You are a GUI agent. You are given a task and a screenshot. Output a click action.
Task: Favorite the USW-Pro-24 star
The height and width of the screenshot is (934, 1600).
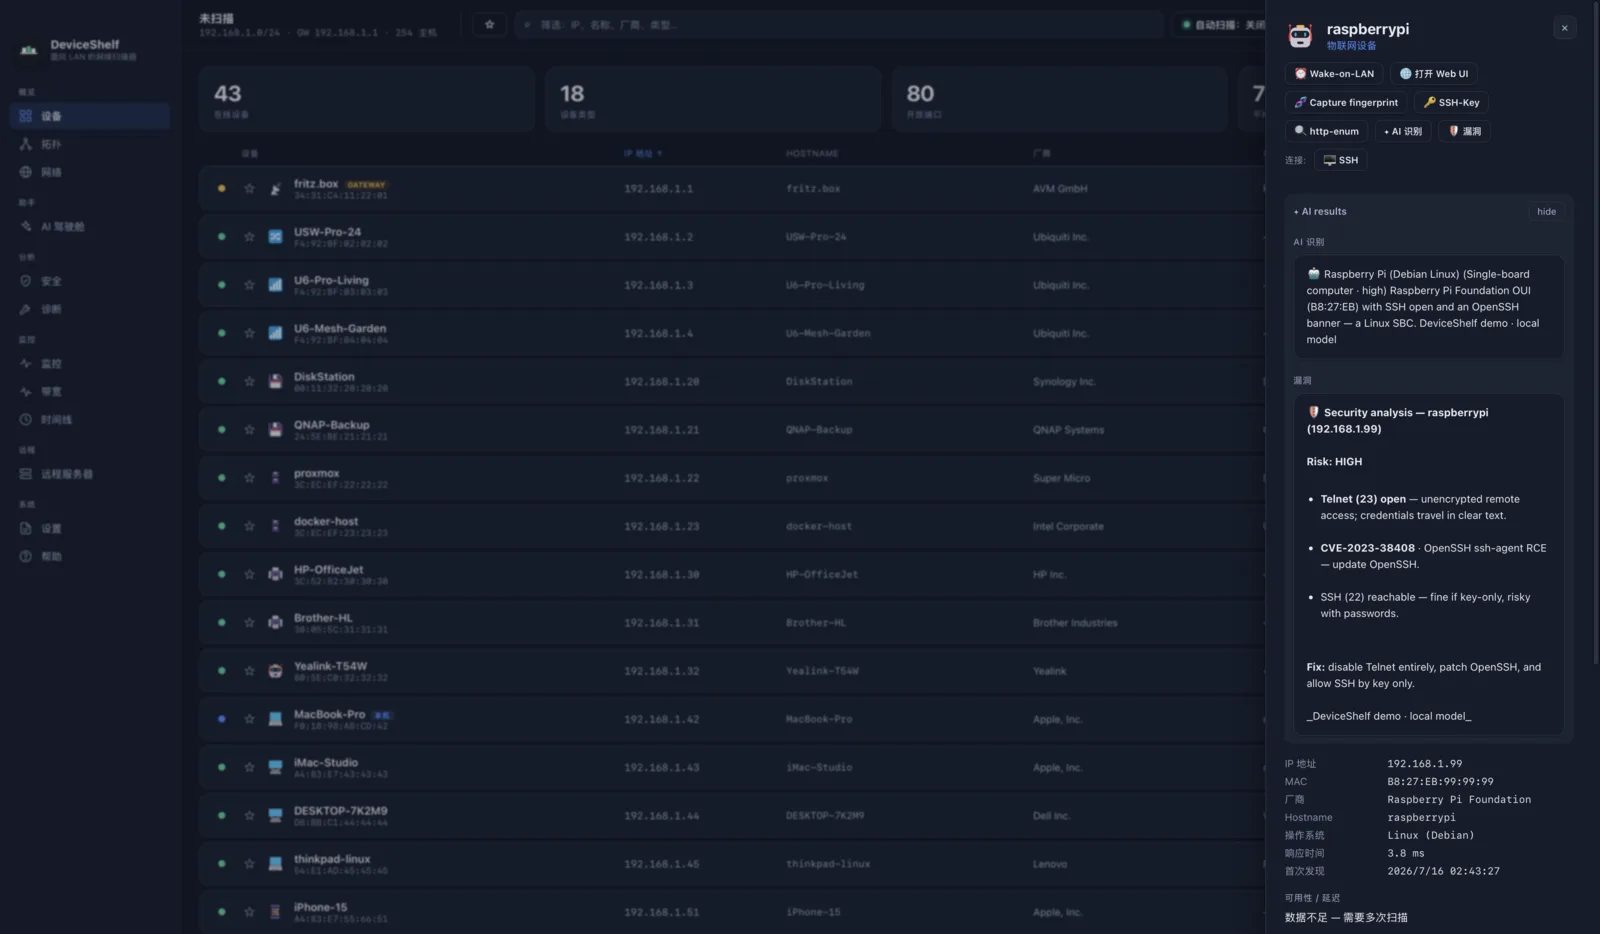(x=249, y=237)
